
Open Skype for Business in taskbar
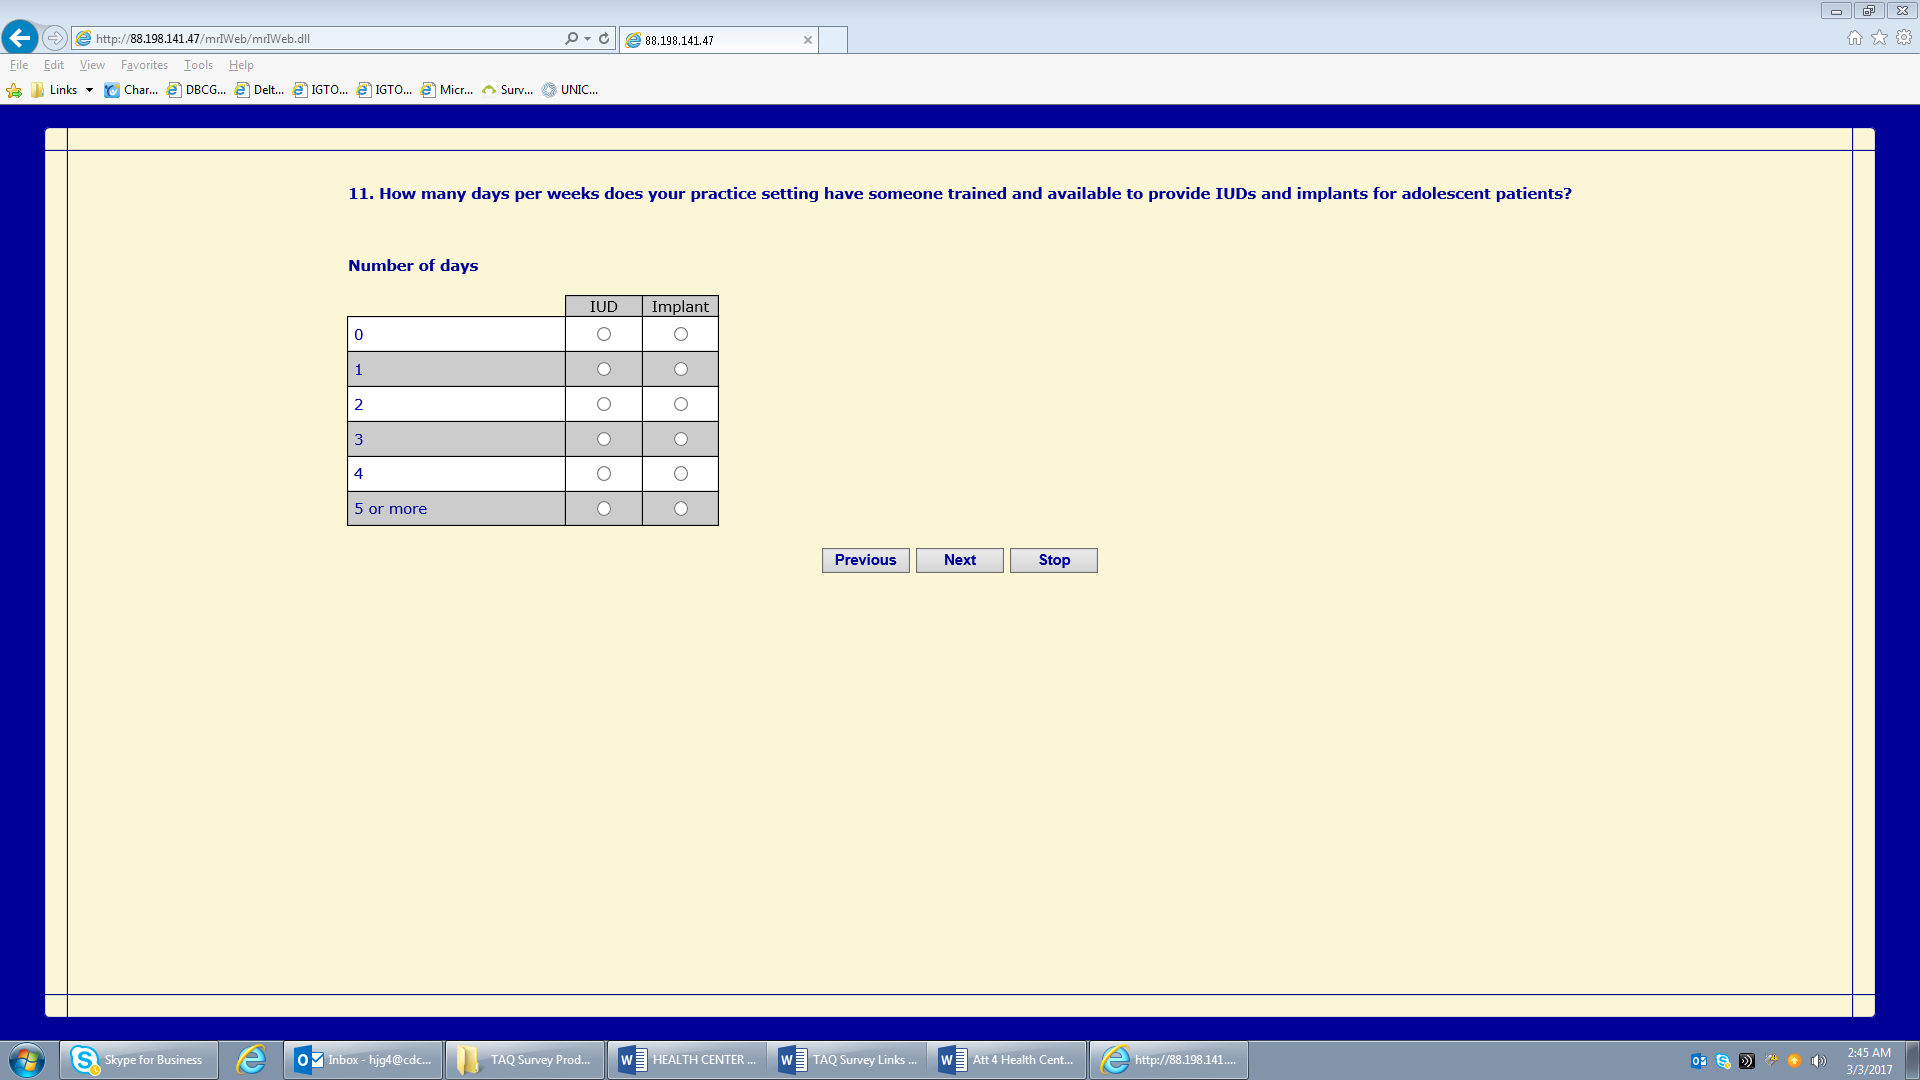point(139,1060)
